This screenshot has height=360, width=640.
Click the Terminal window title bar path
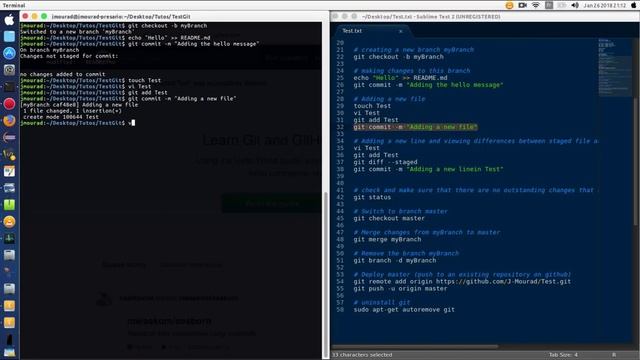point(121,17)
